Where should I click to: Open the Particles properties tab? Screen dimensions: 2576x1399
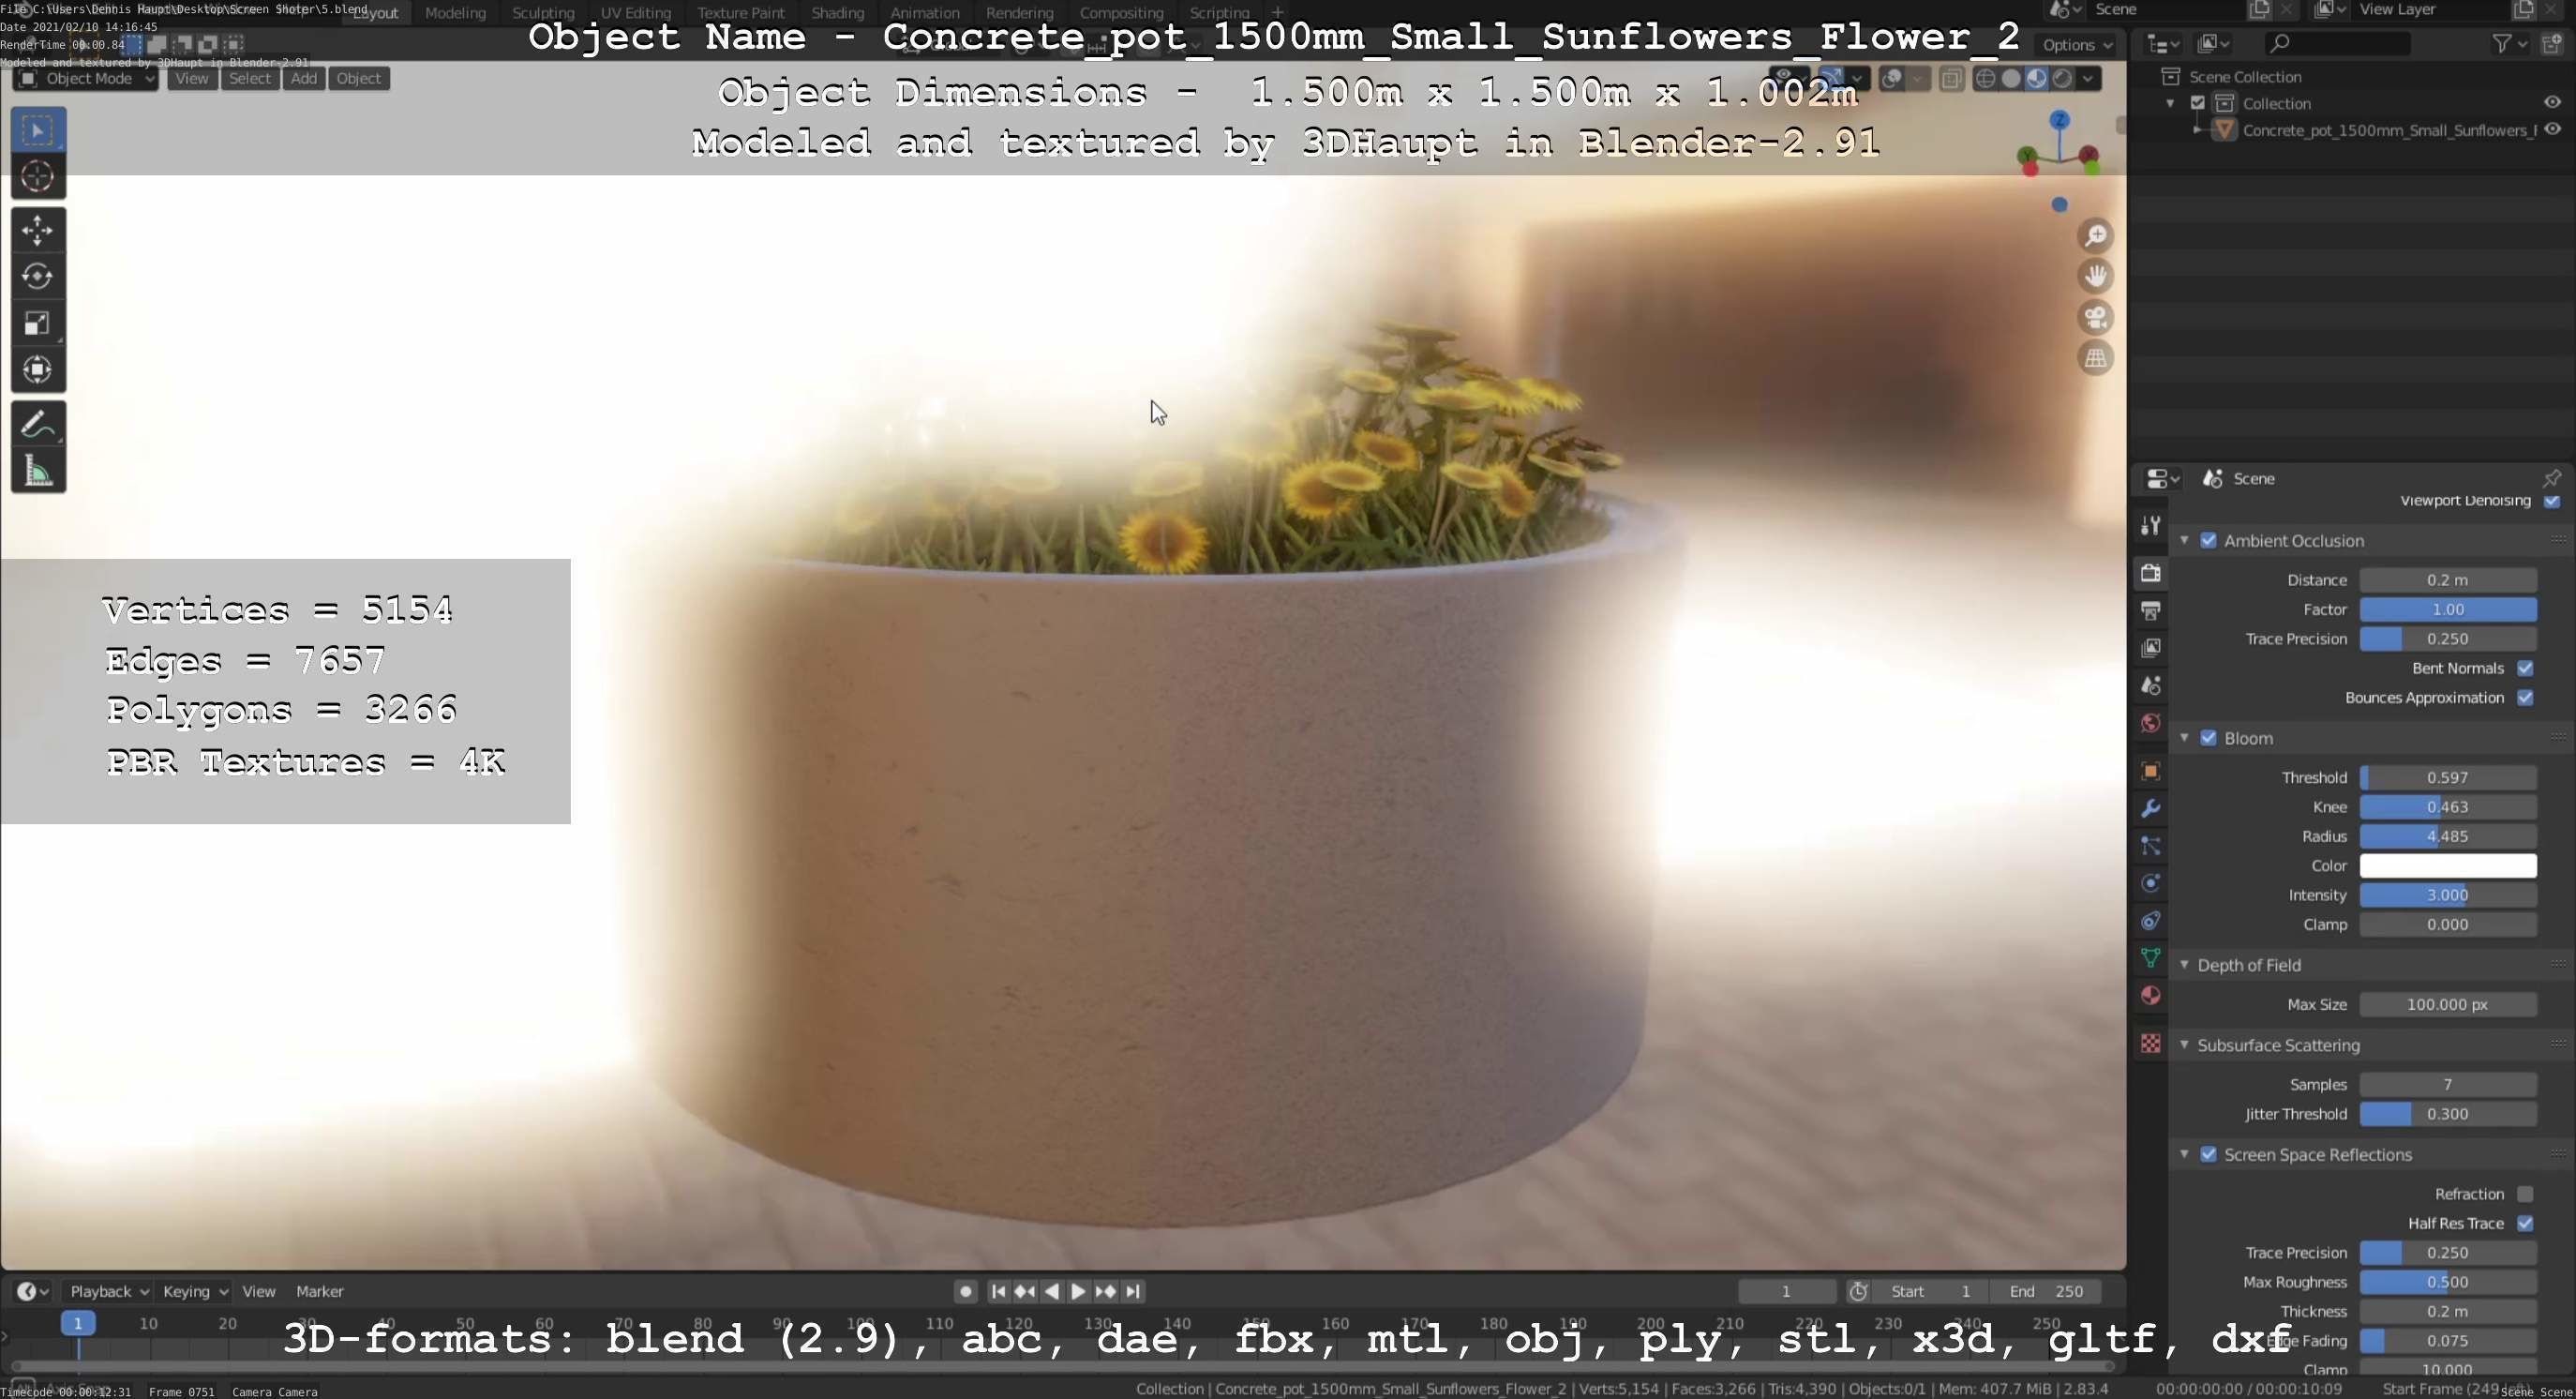click(2151, 846)
